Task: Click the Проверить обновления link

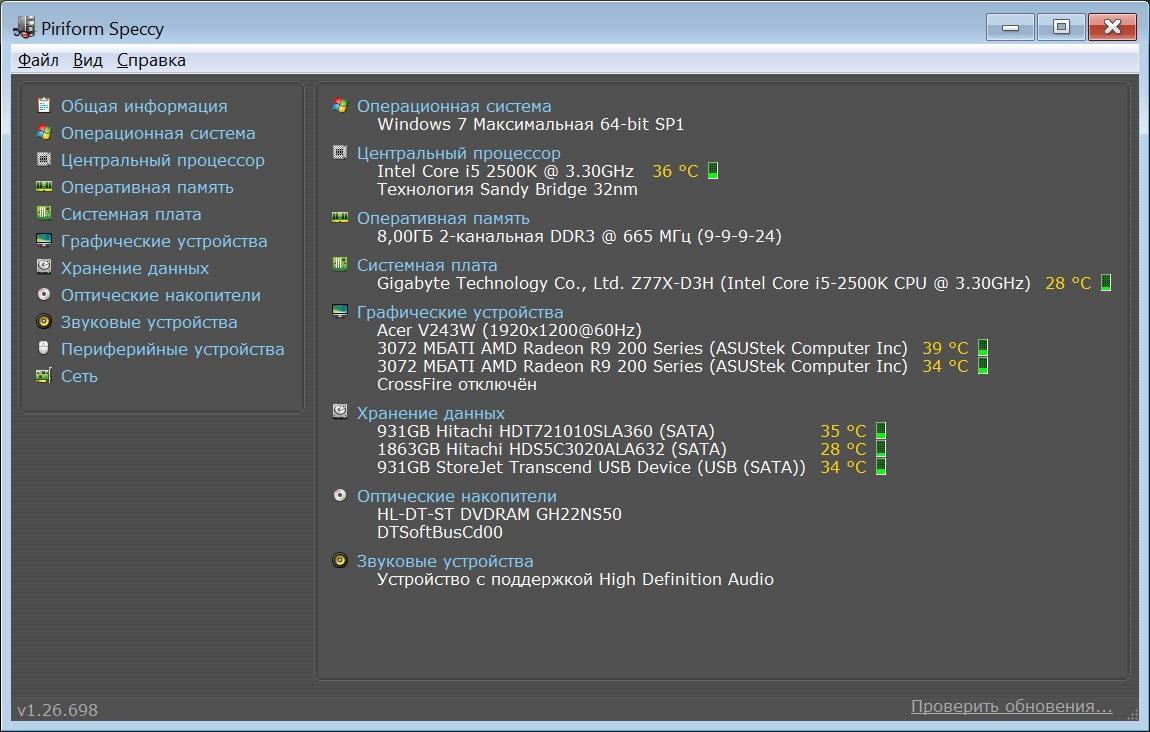Action: coord(1011,706)
